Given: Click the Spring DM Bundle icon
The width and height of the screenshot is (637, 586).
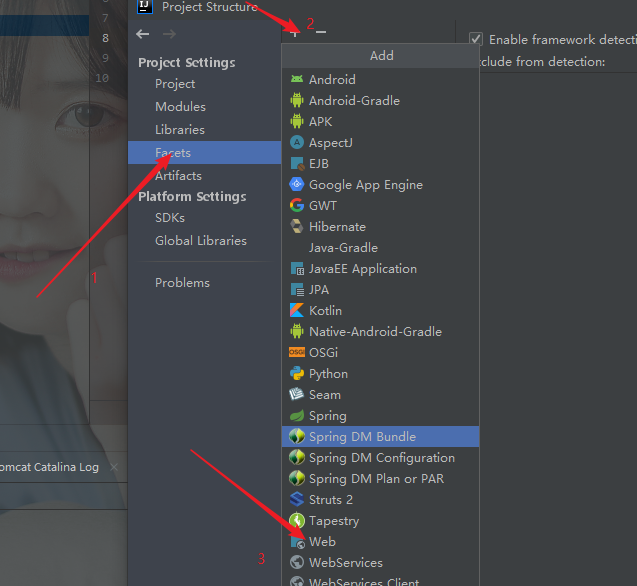Looking at the screenshot, I should coord(297,436).
